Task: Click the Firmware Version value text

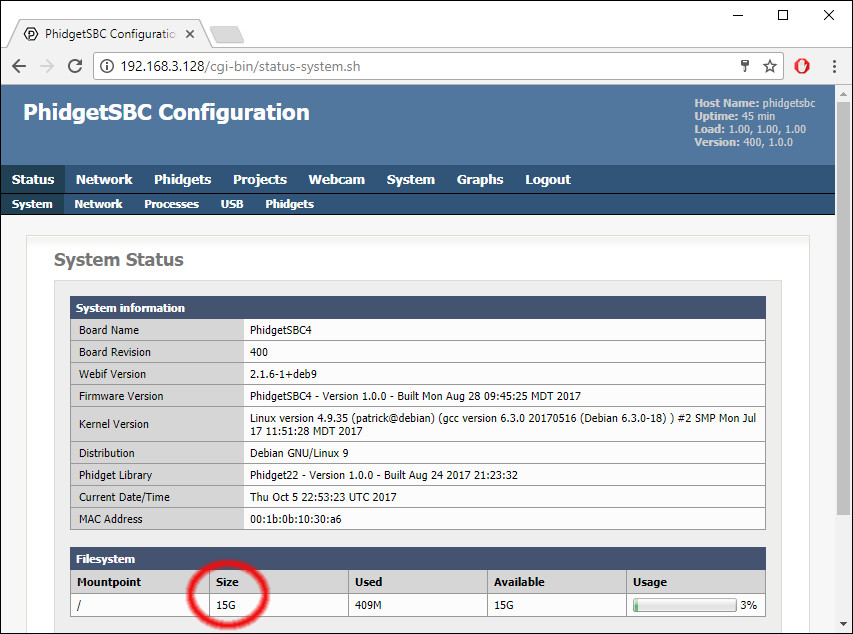Action: [415, 396]
